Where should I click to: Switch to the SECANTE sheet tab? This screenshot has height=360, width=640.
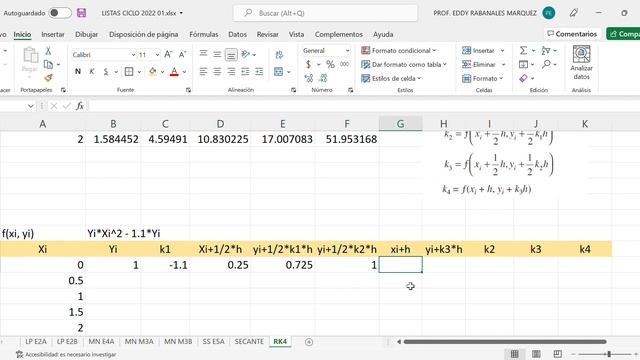(249, 342)
